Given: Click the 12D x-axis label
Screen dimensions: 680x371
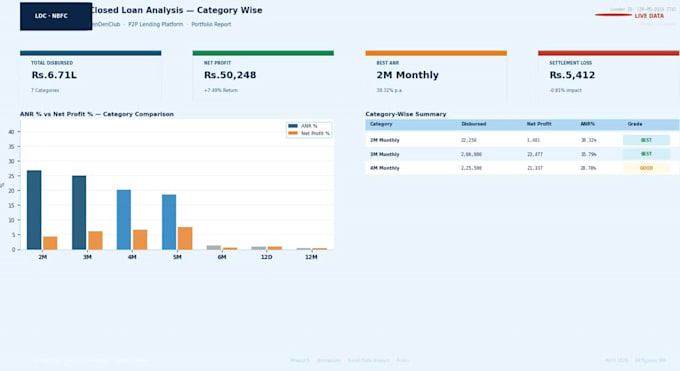Looking at the screenshot, I should pos(266,257).
